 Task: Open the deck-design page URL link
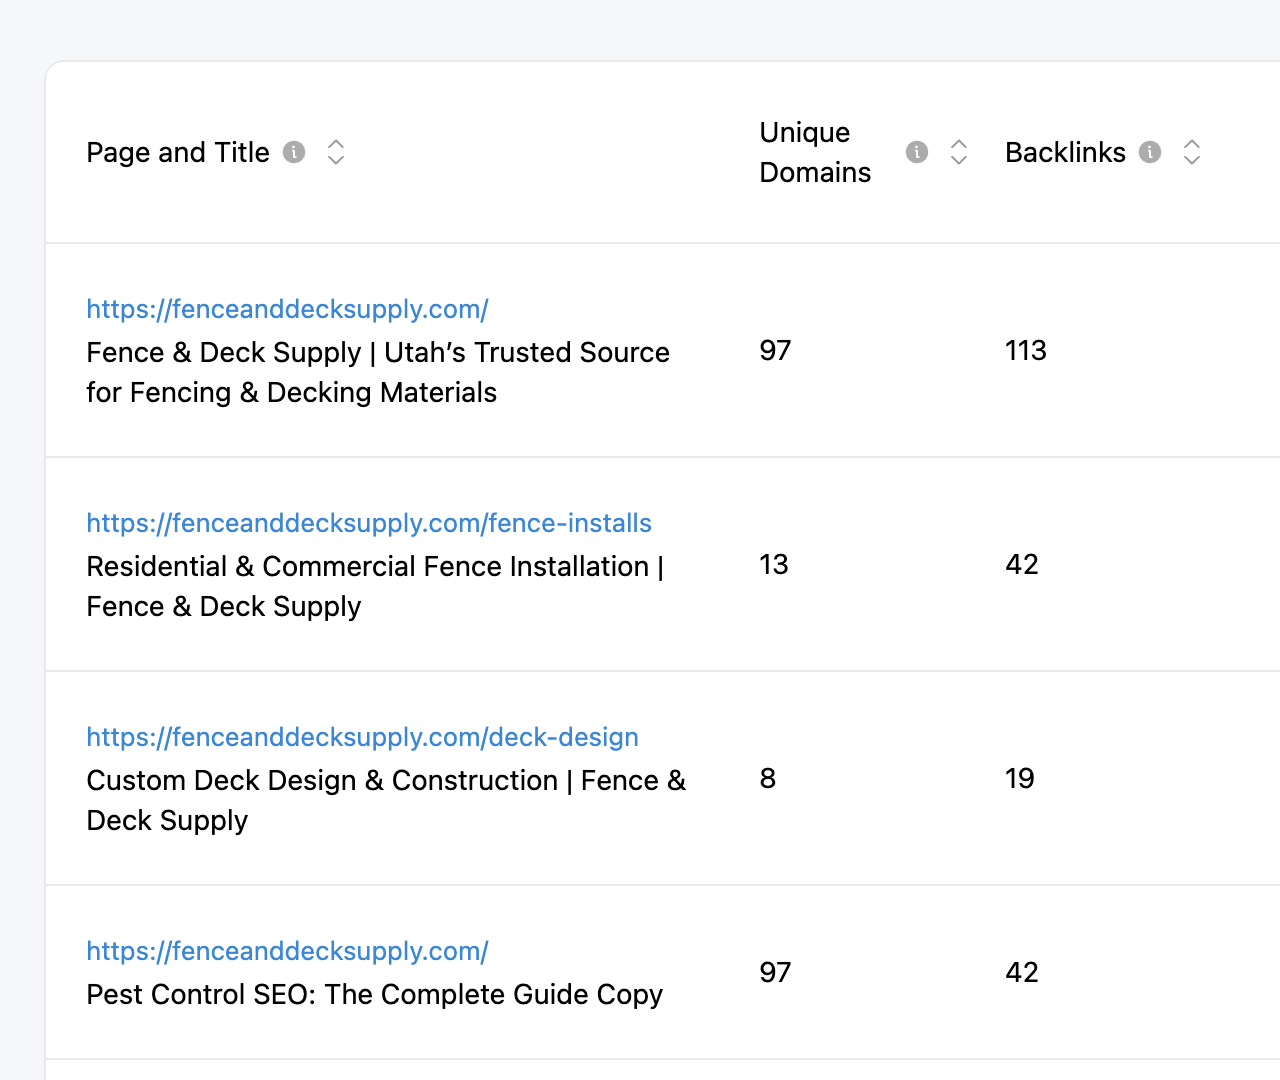point(362,737)
